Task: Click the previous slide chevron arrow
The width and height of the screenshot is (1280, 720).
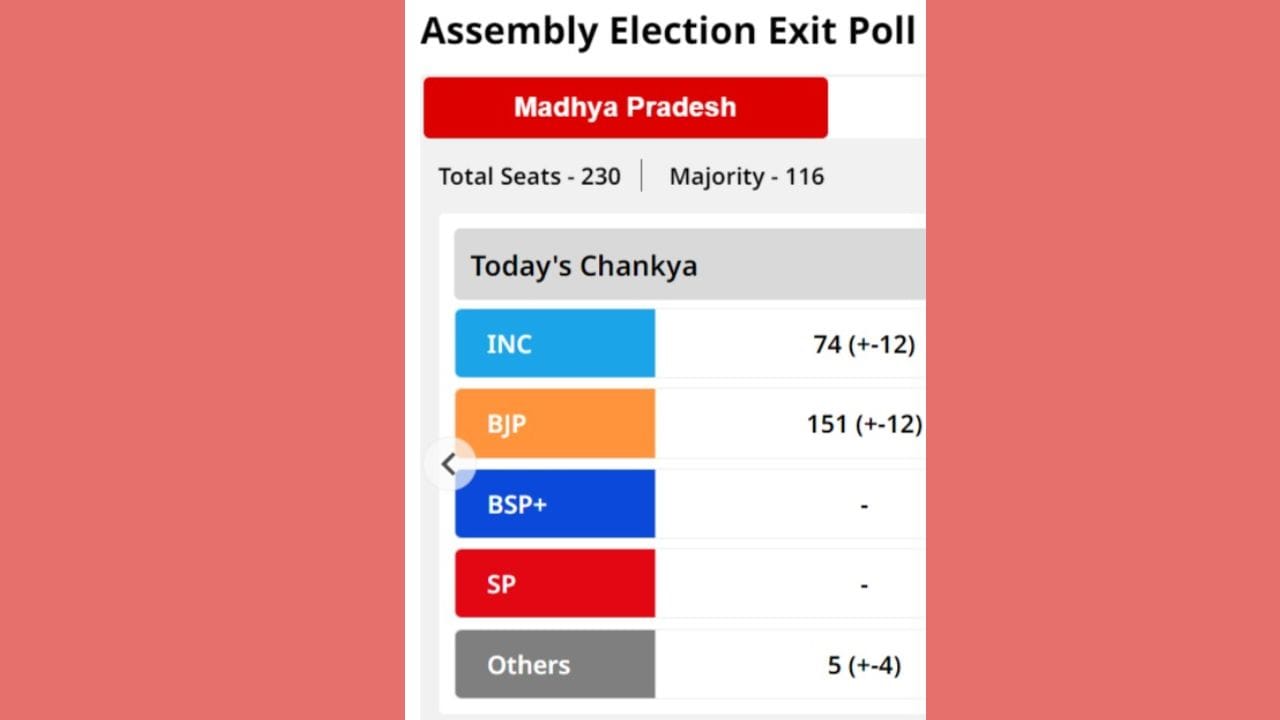Action: pyautogui.click(x=449, y=464)
